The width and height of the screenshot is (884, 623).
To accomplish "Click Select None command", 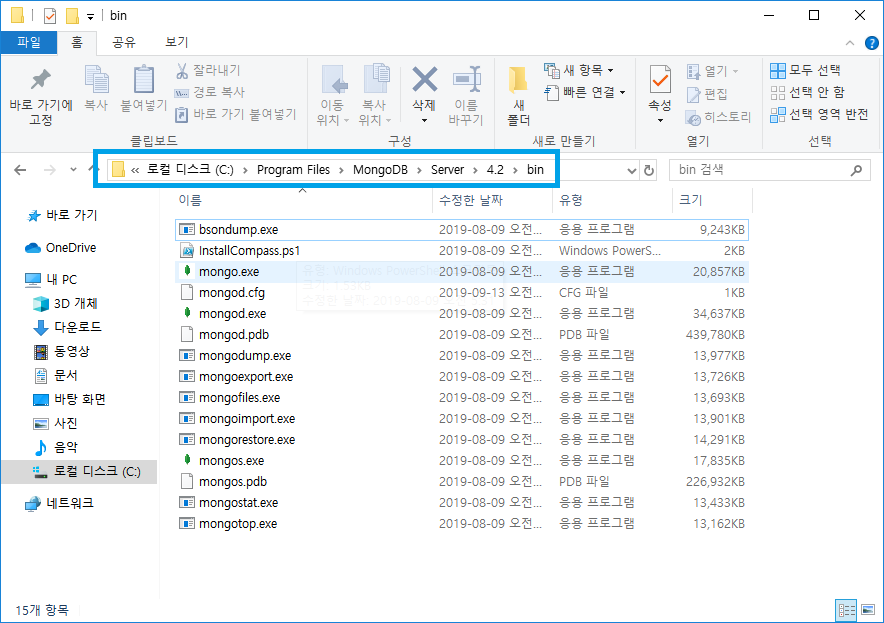I will (x=807, y=92).
